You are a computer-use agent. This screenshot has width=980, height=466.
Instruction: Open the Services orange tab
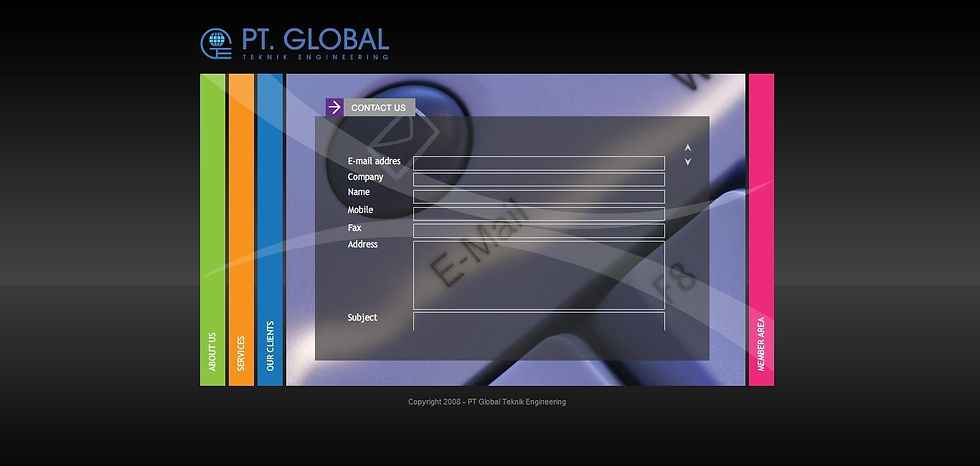[241, 230]
